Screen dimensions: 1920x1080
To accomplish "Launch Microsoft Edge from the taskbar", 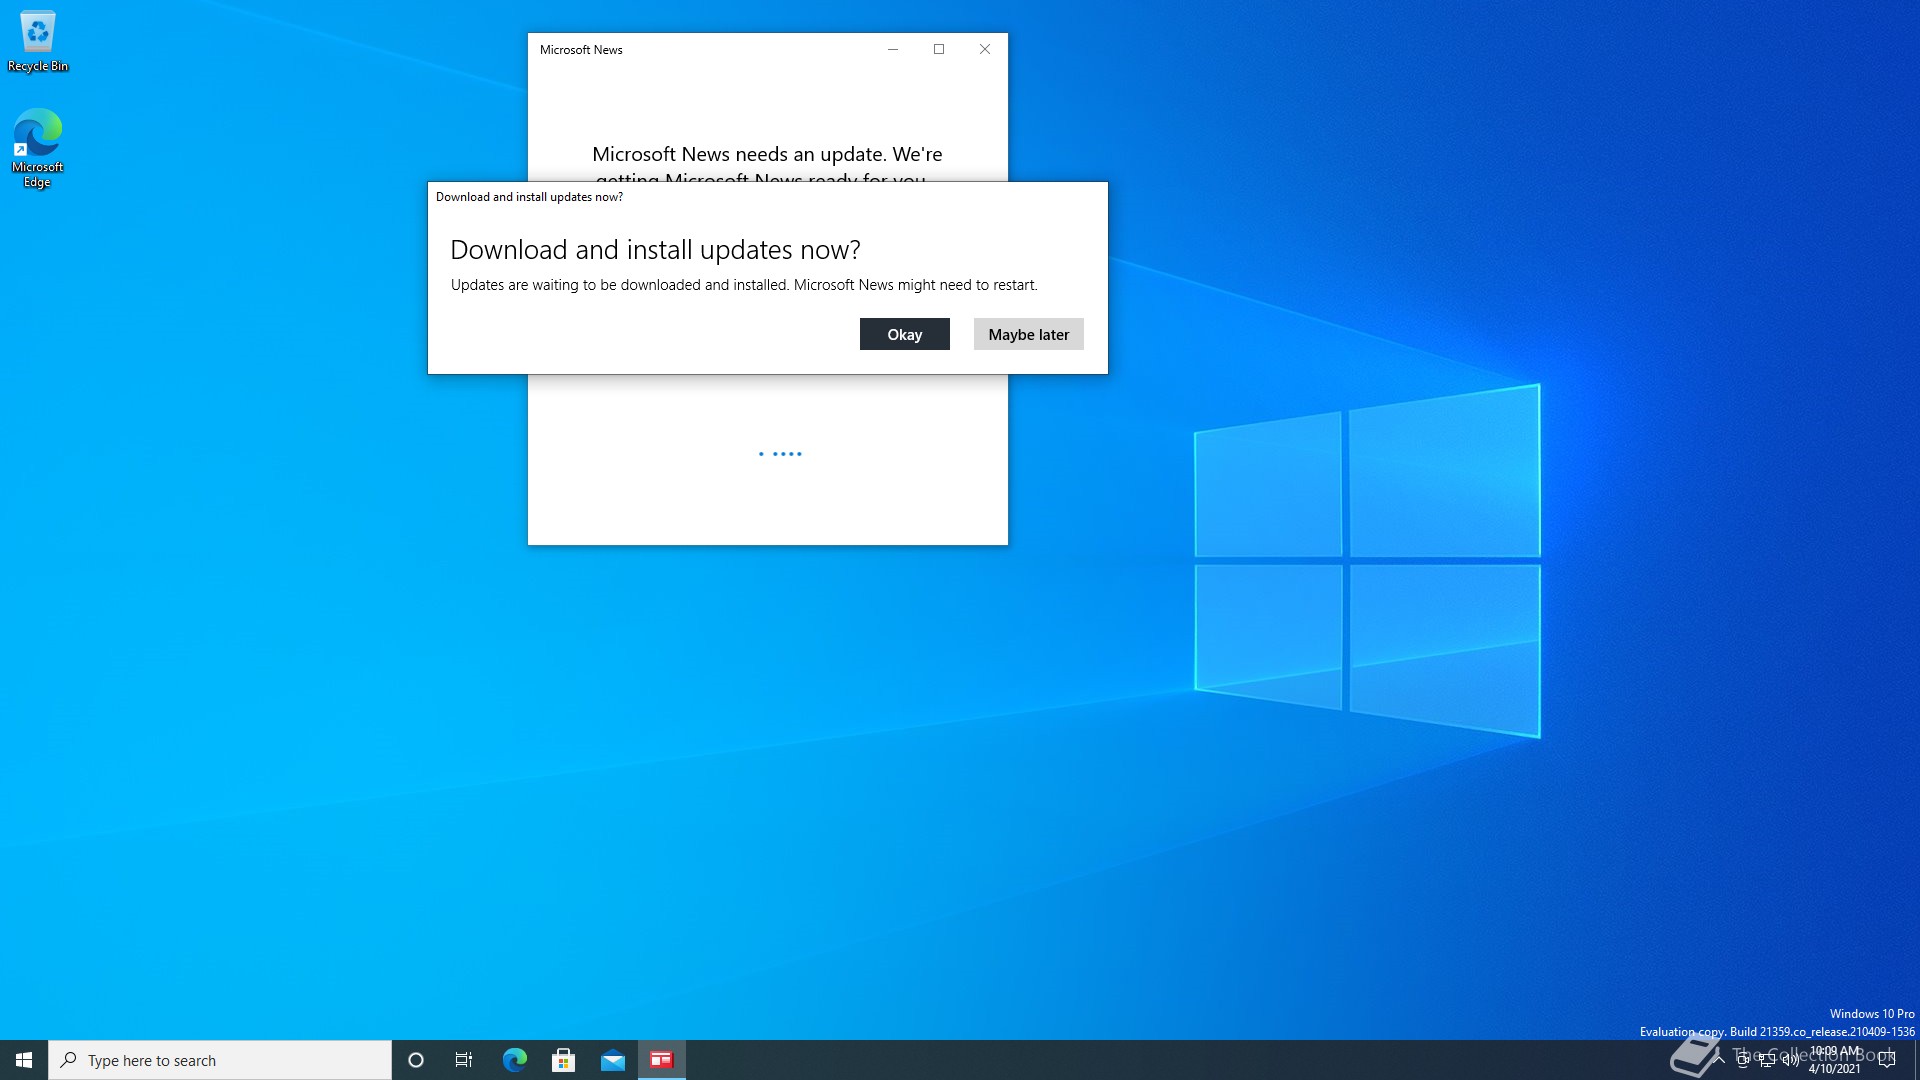I will pyautogui.click(x=514, y=1060).
